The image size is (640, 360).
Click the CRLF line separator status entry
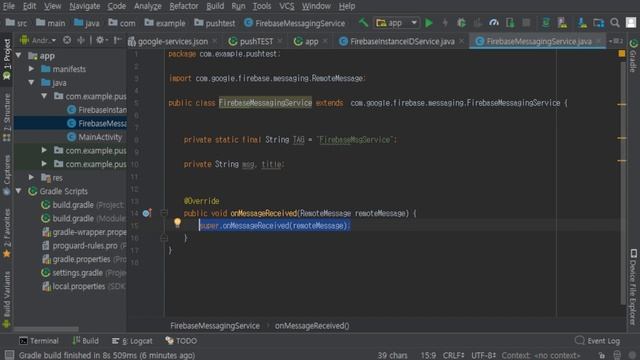[453, 355]
